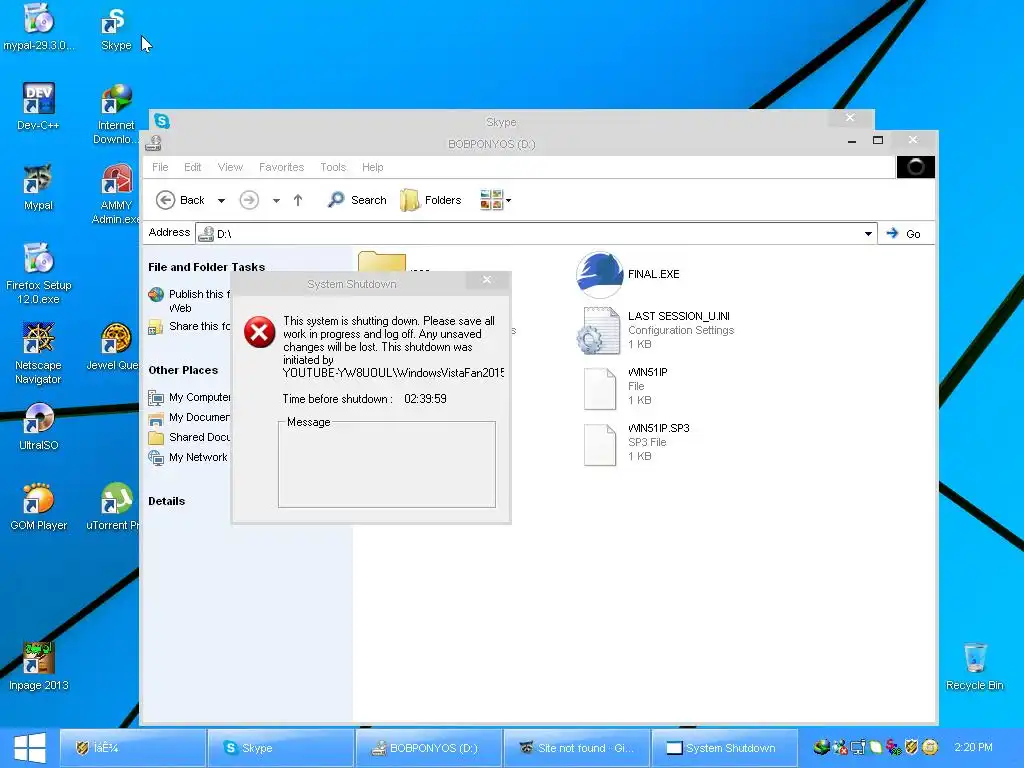Open the Favorites menu in Explorer
This screenshot has width=1024, height=768.
tap(281, 167)
